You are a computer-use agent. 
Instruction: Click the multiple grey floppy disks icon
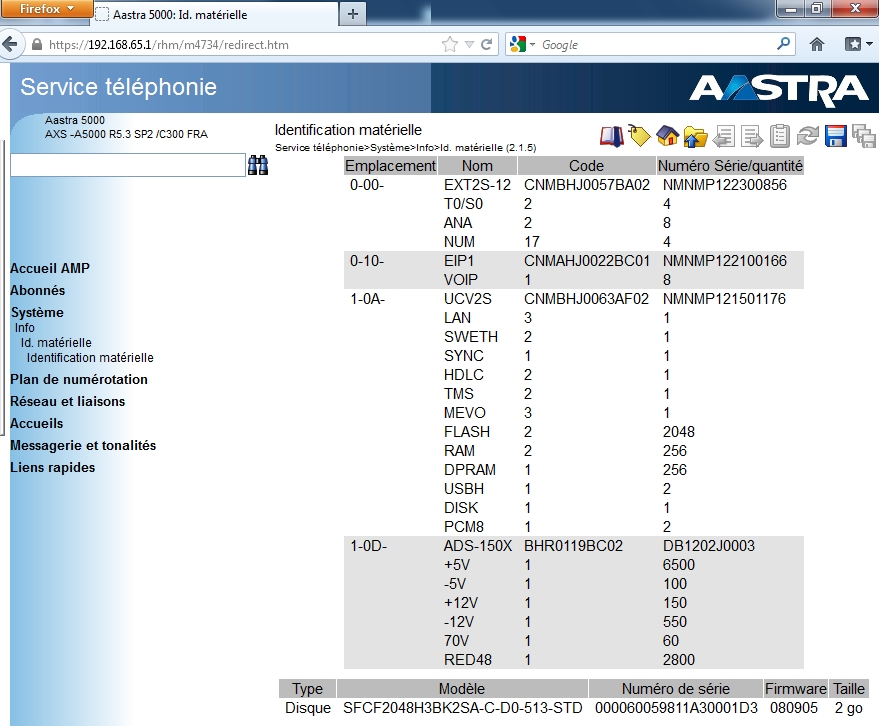[864, 136]
